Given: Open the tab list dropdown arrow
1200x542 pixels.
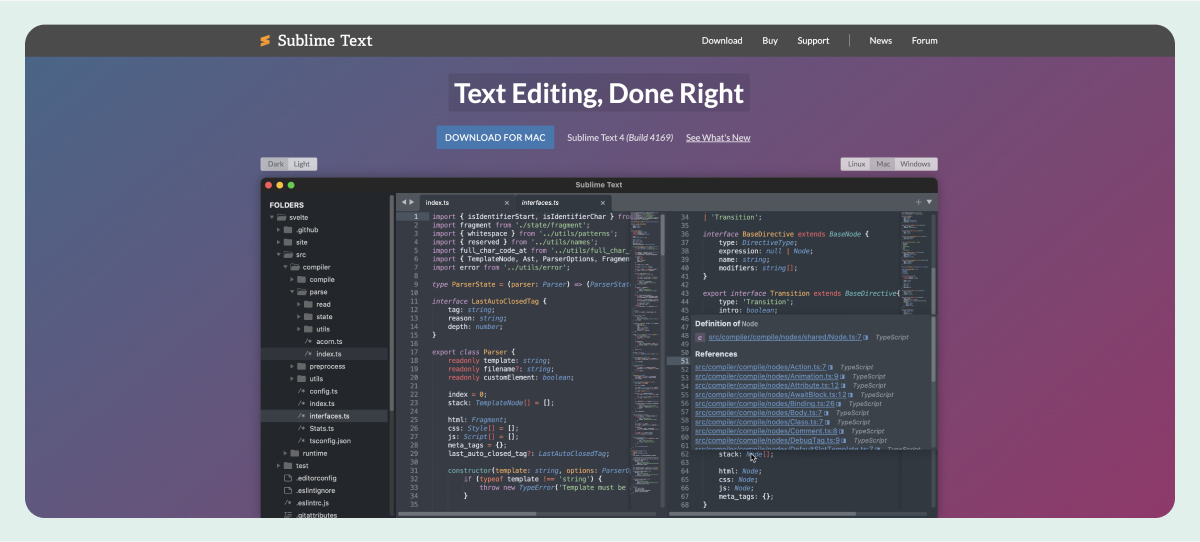Looking at the screenshot, I should tap(929, 202).
